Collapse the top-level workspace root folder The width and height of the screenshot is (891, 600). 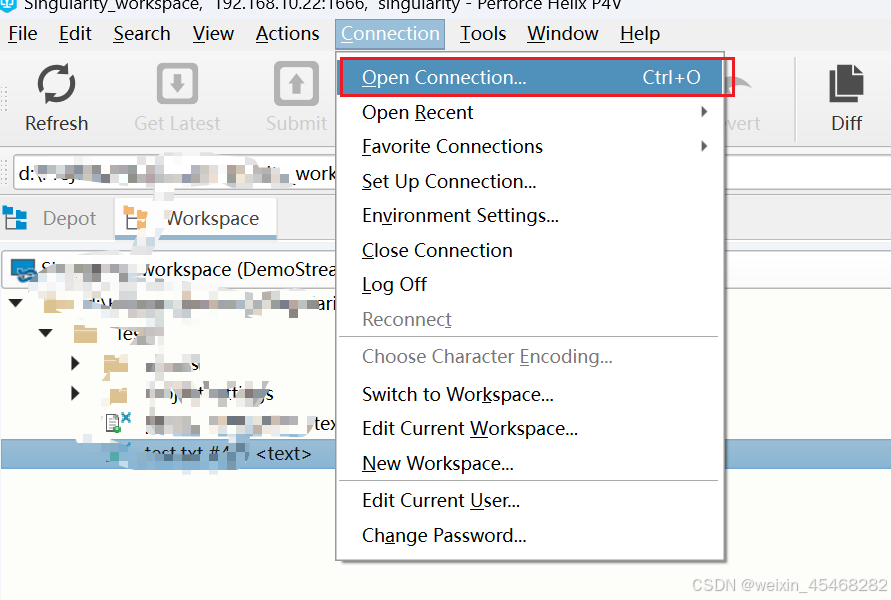point(16,303)
